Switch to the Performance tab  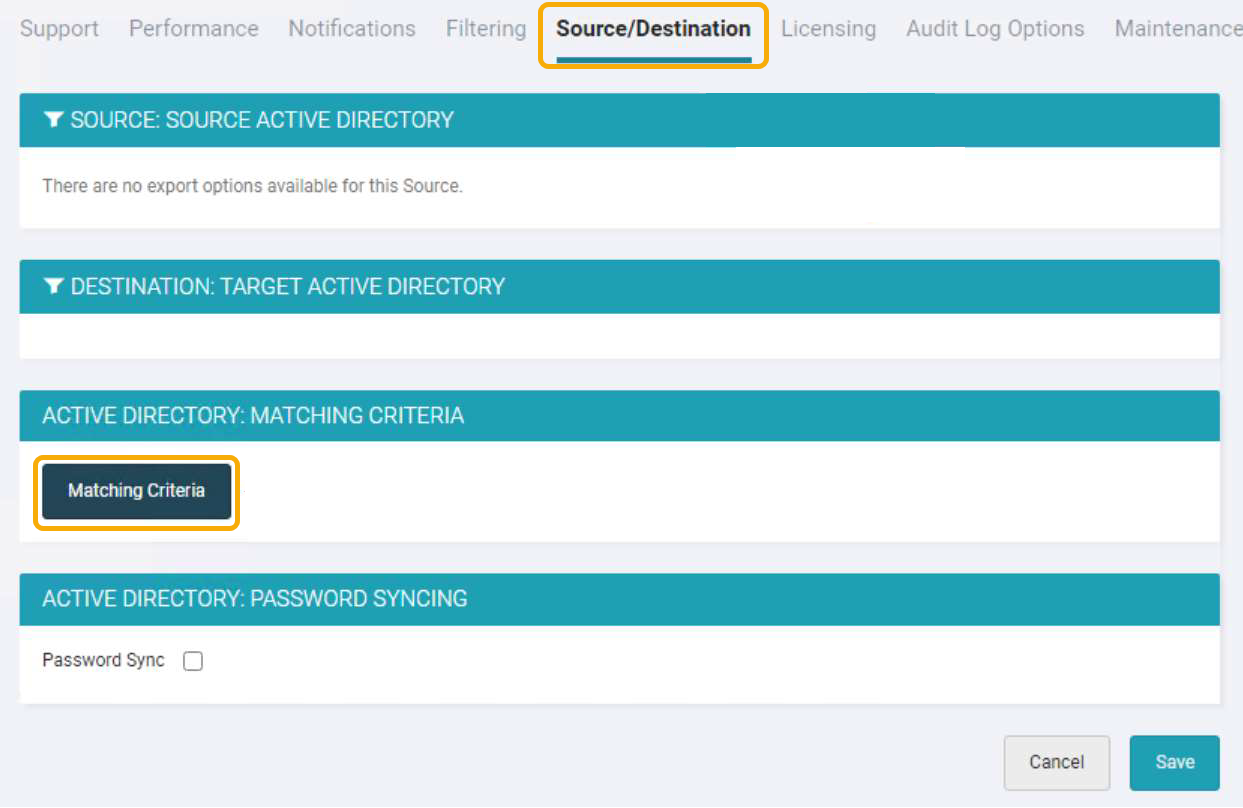tap(193, 29)
